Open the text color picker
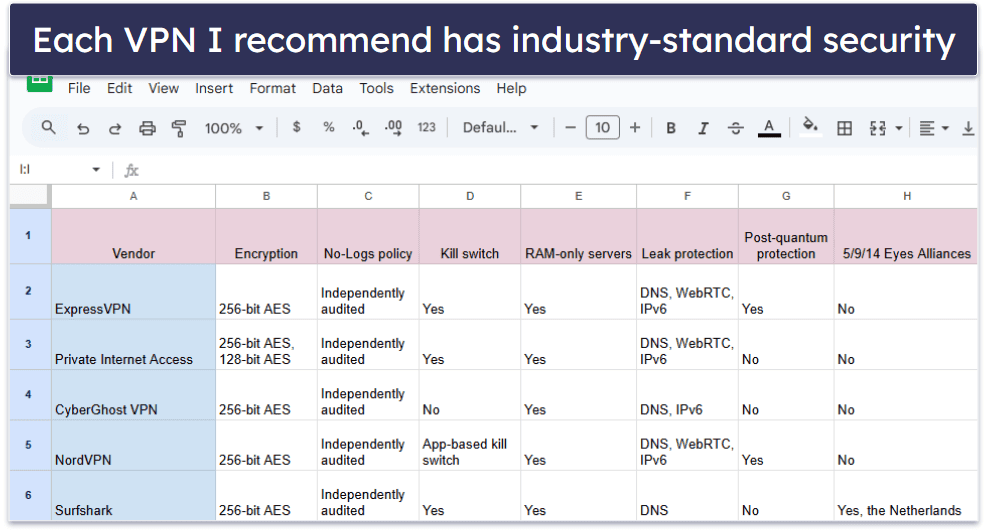Screen dimensions: 986x530 (x=768, y=128)
